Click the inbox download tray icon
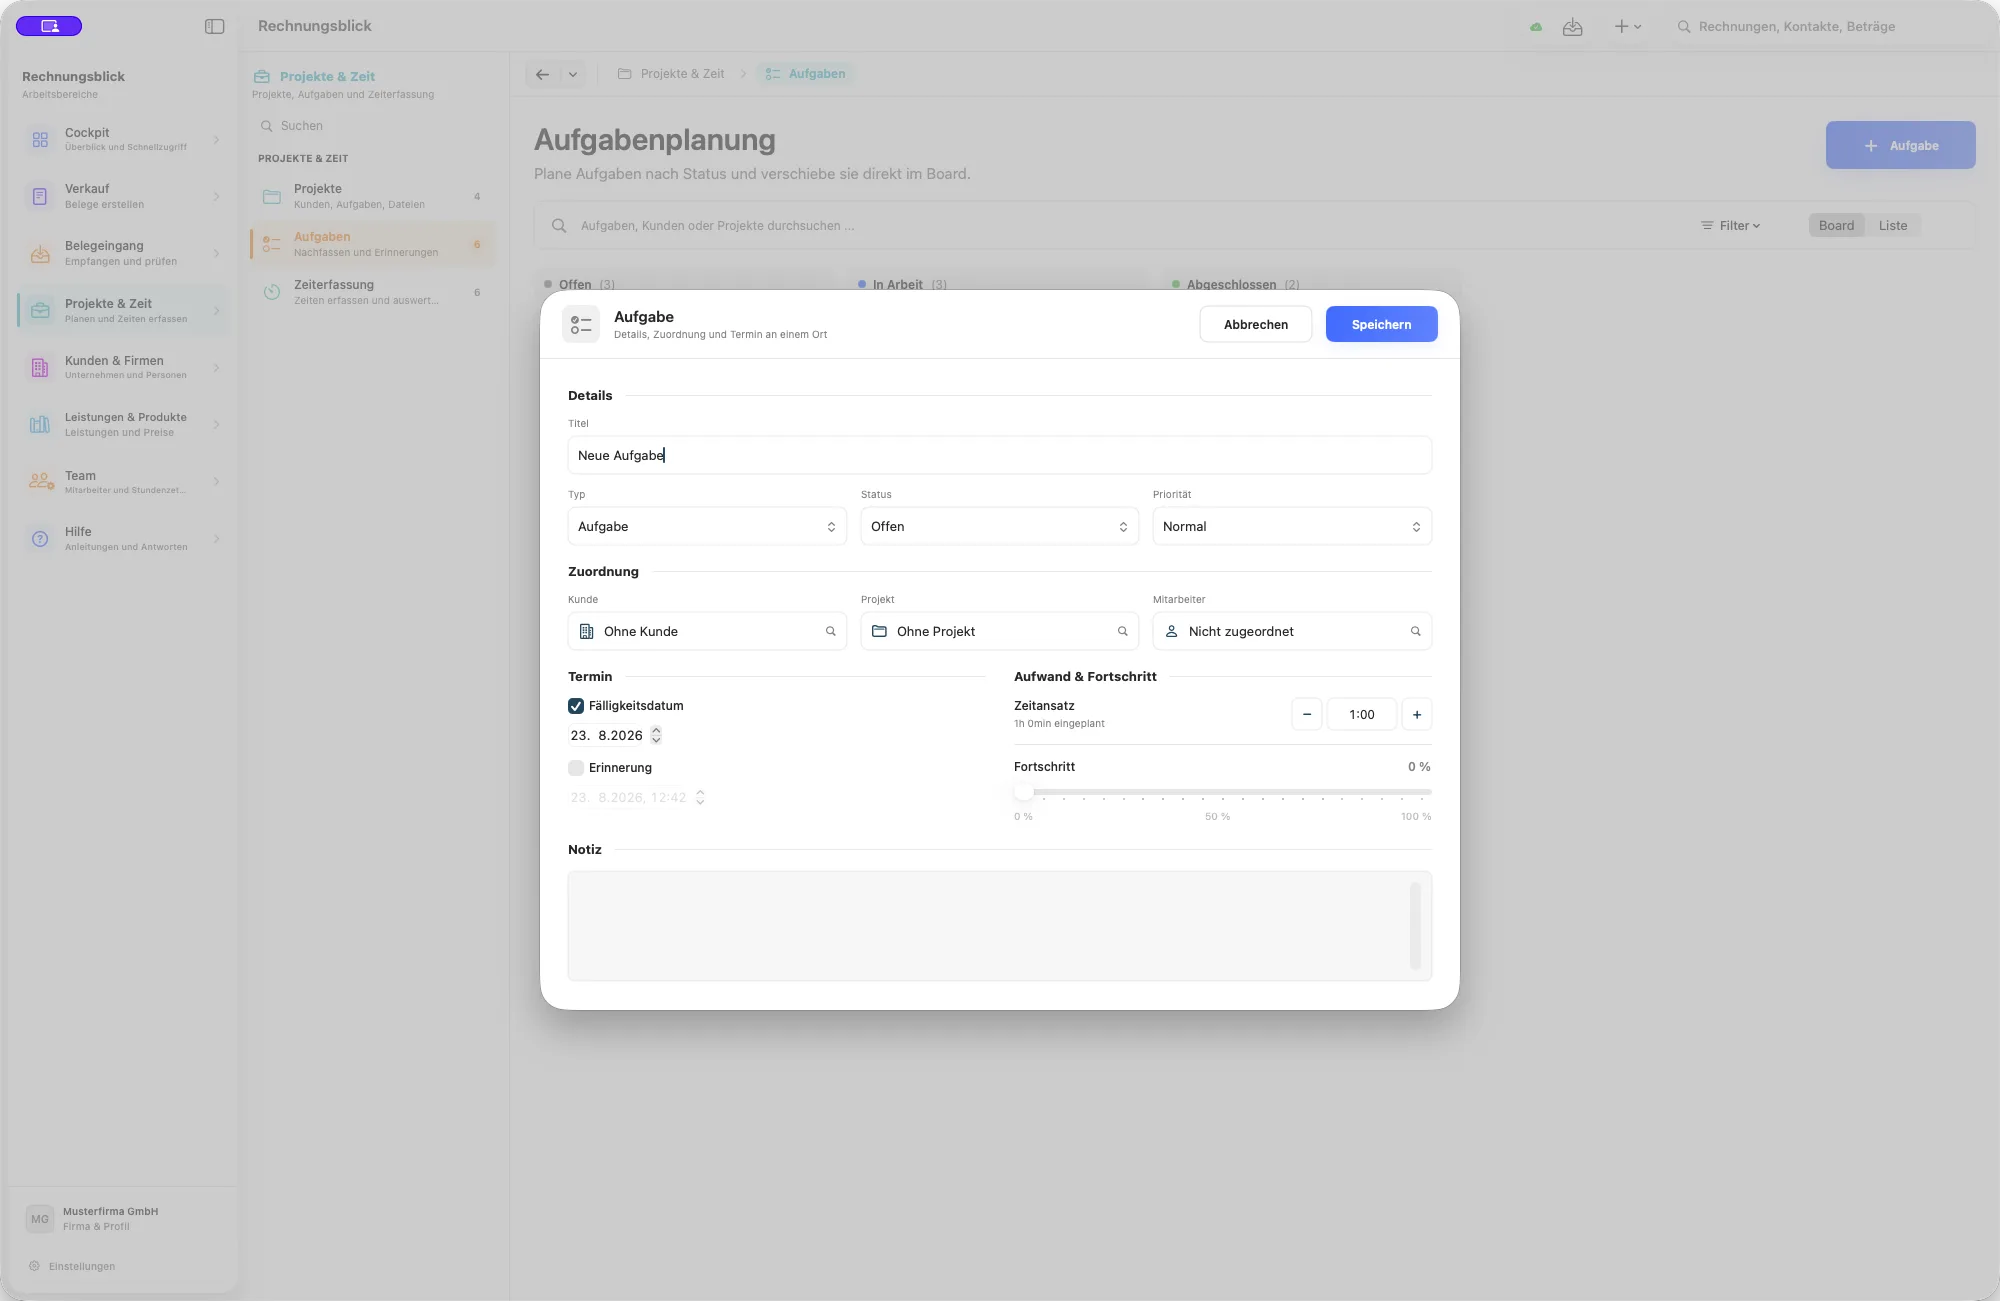This screenshot has height=1301, width=2000. (1573, 27)
